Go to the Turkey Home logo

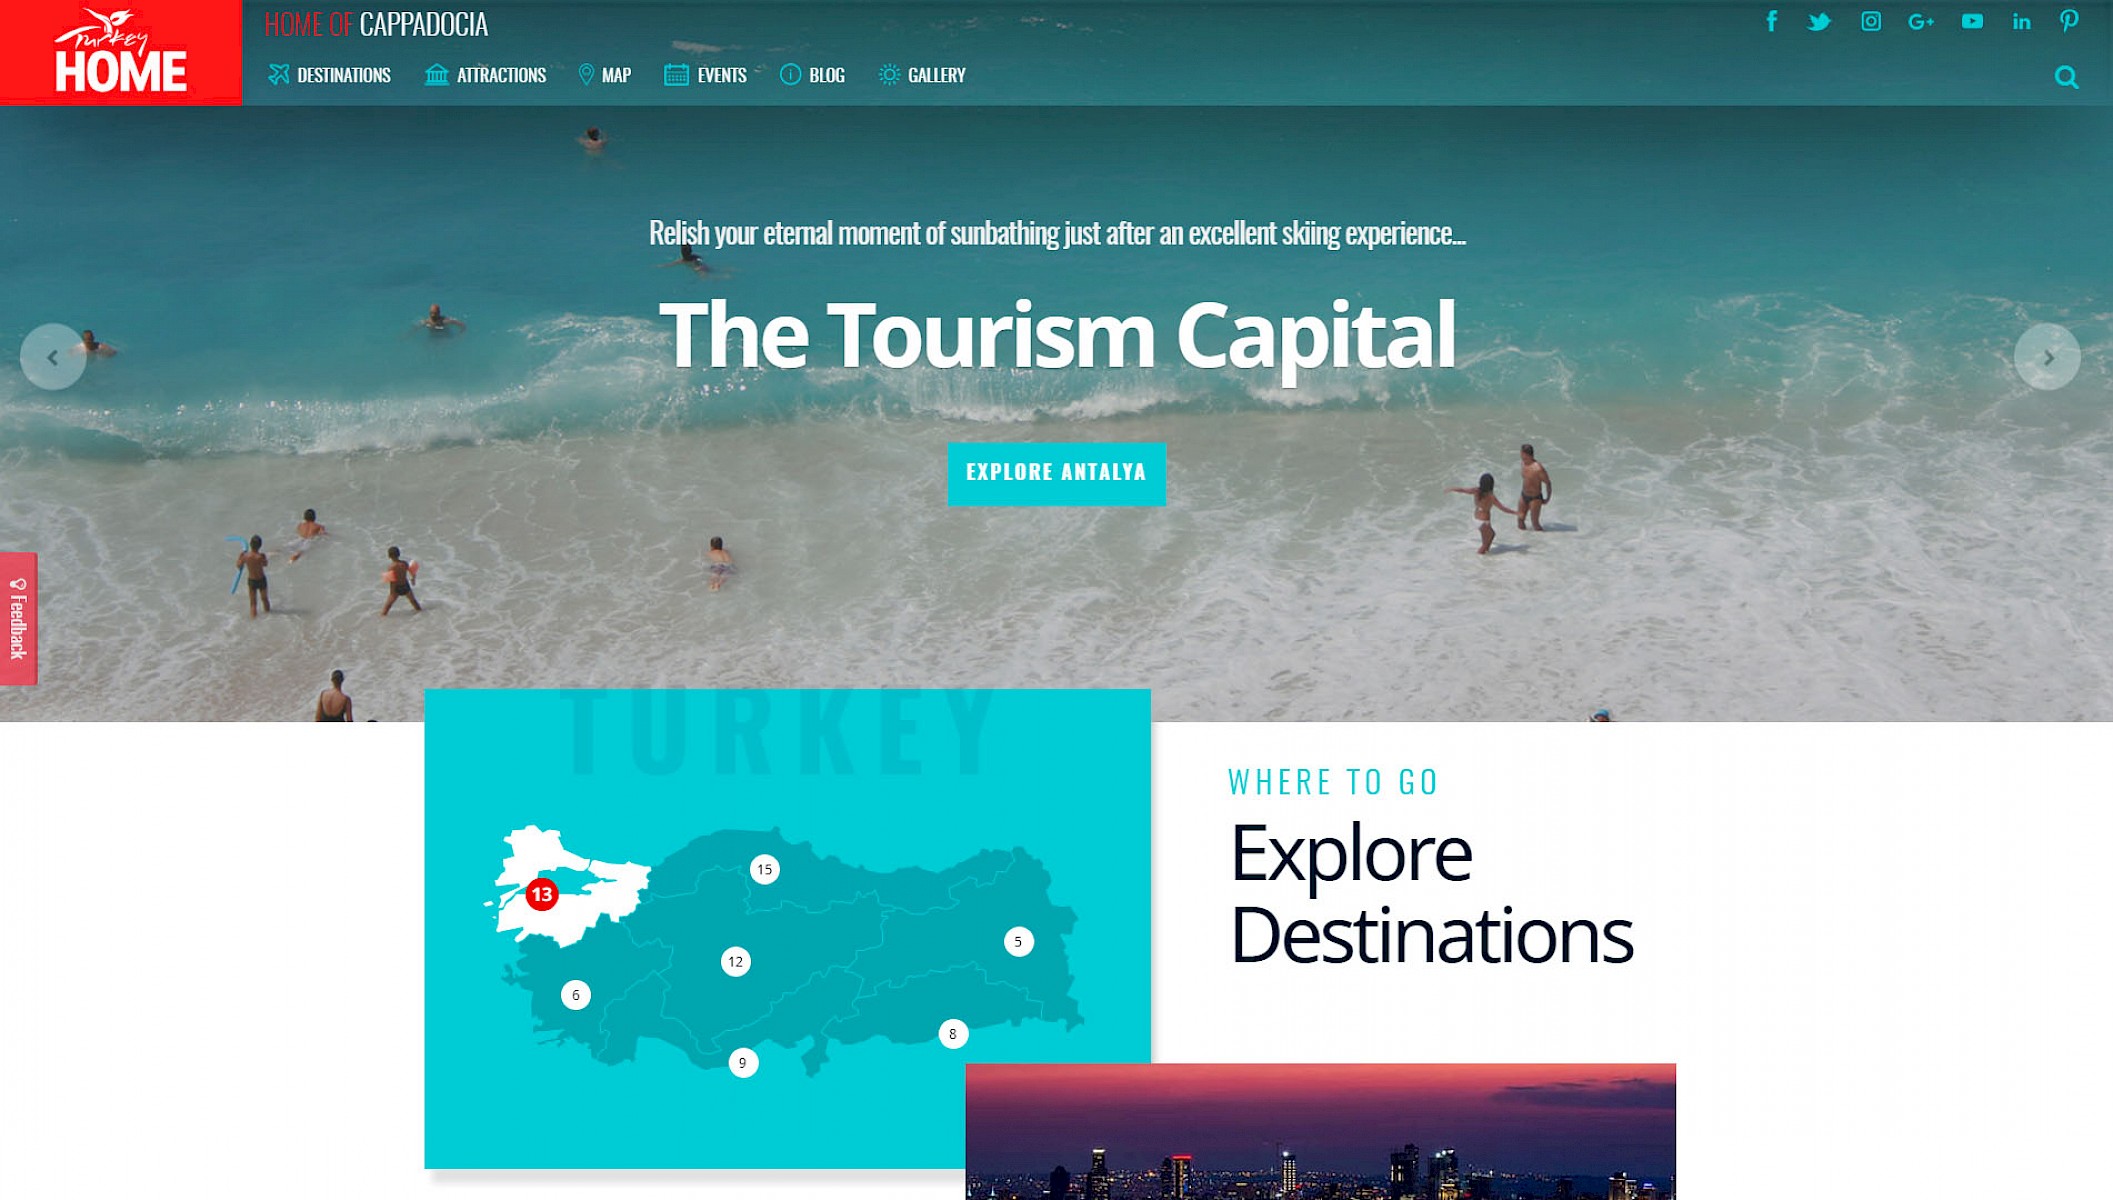click(x=121, y=52)
